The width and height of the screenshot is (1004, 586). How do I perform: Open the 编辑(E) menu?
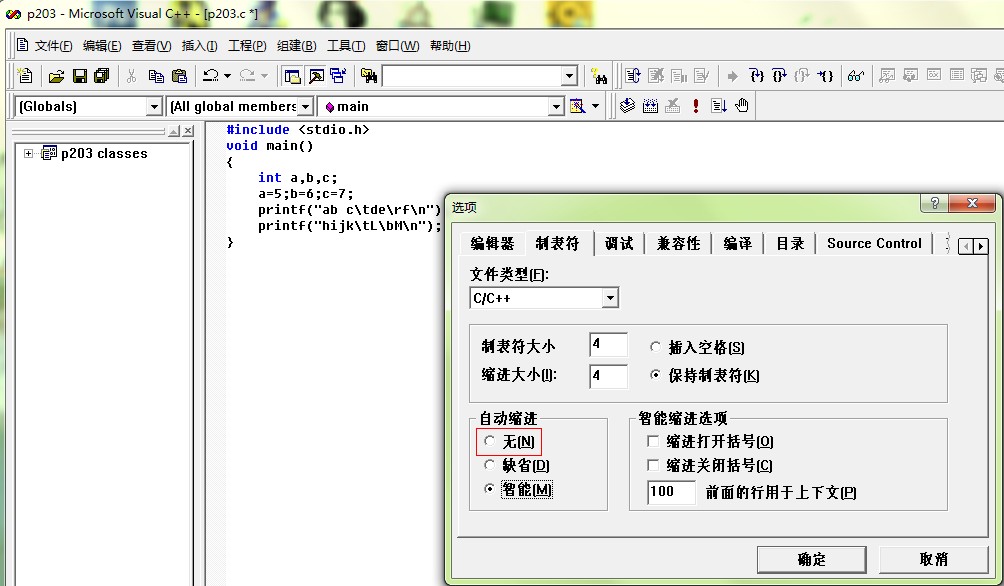[x=102, y=45]
